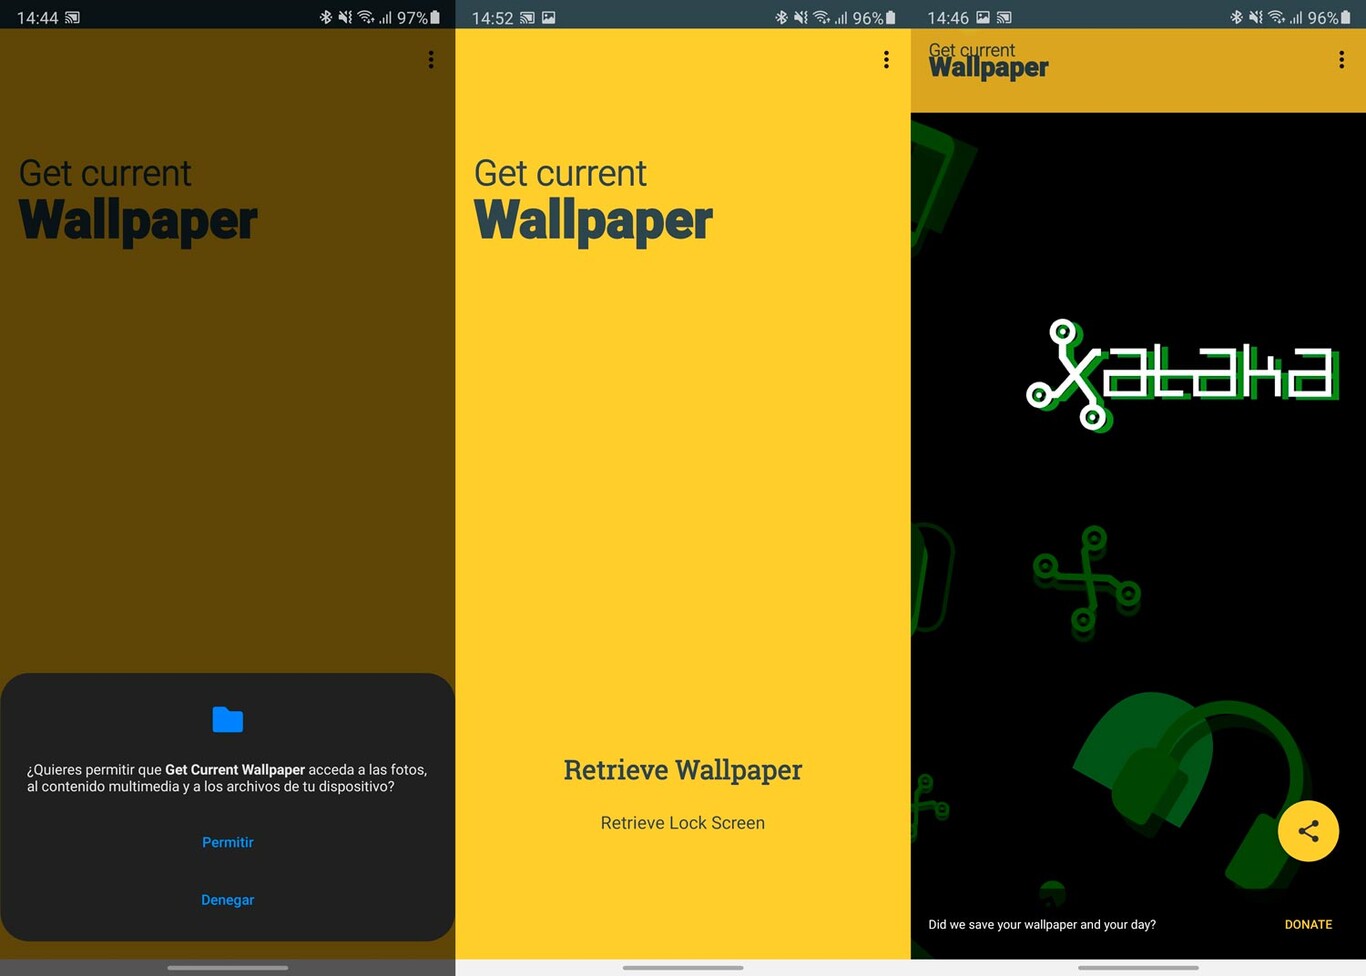
Task: Tap the wallpaper question message bar
Action: [x=1041, y=924]
